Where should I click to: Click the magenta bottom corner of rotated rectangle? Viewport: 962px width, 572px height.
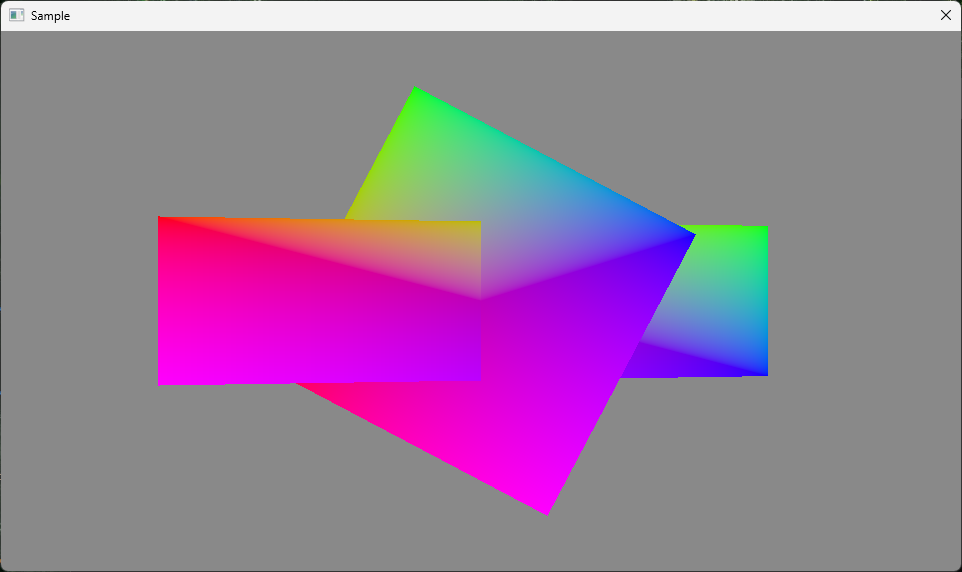[x=545, y=510]
